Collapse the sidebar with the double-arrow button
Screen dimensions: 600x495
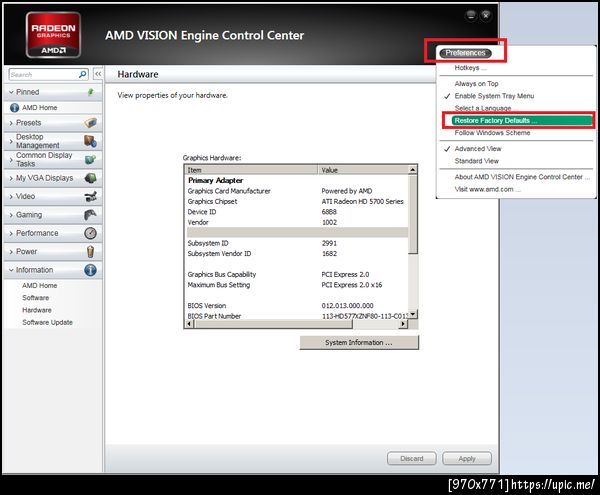pos(98,74)
